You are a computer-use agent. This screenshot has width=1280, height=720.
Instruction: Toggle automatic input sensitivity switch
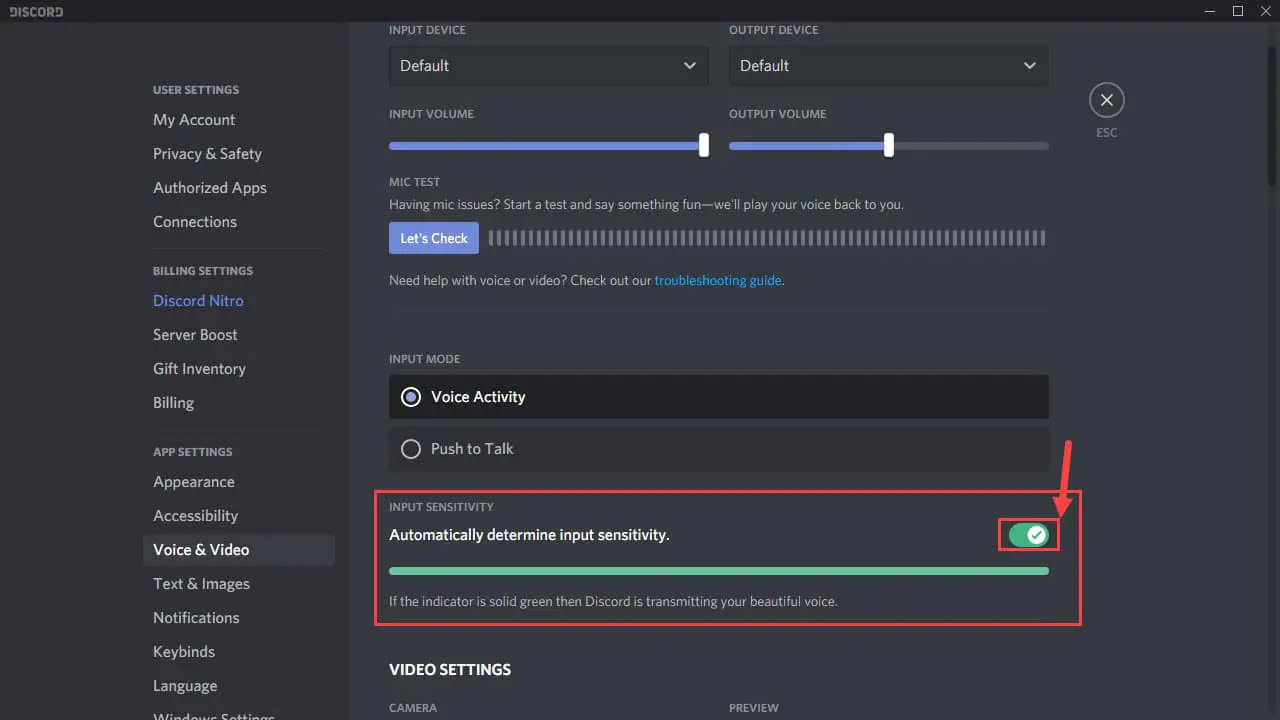click(x=1028, y=535)
